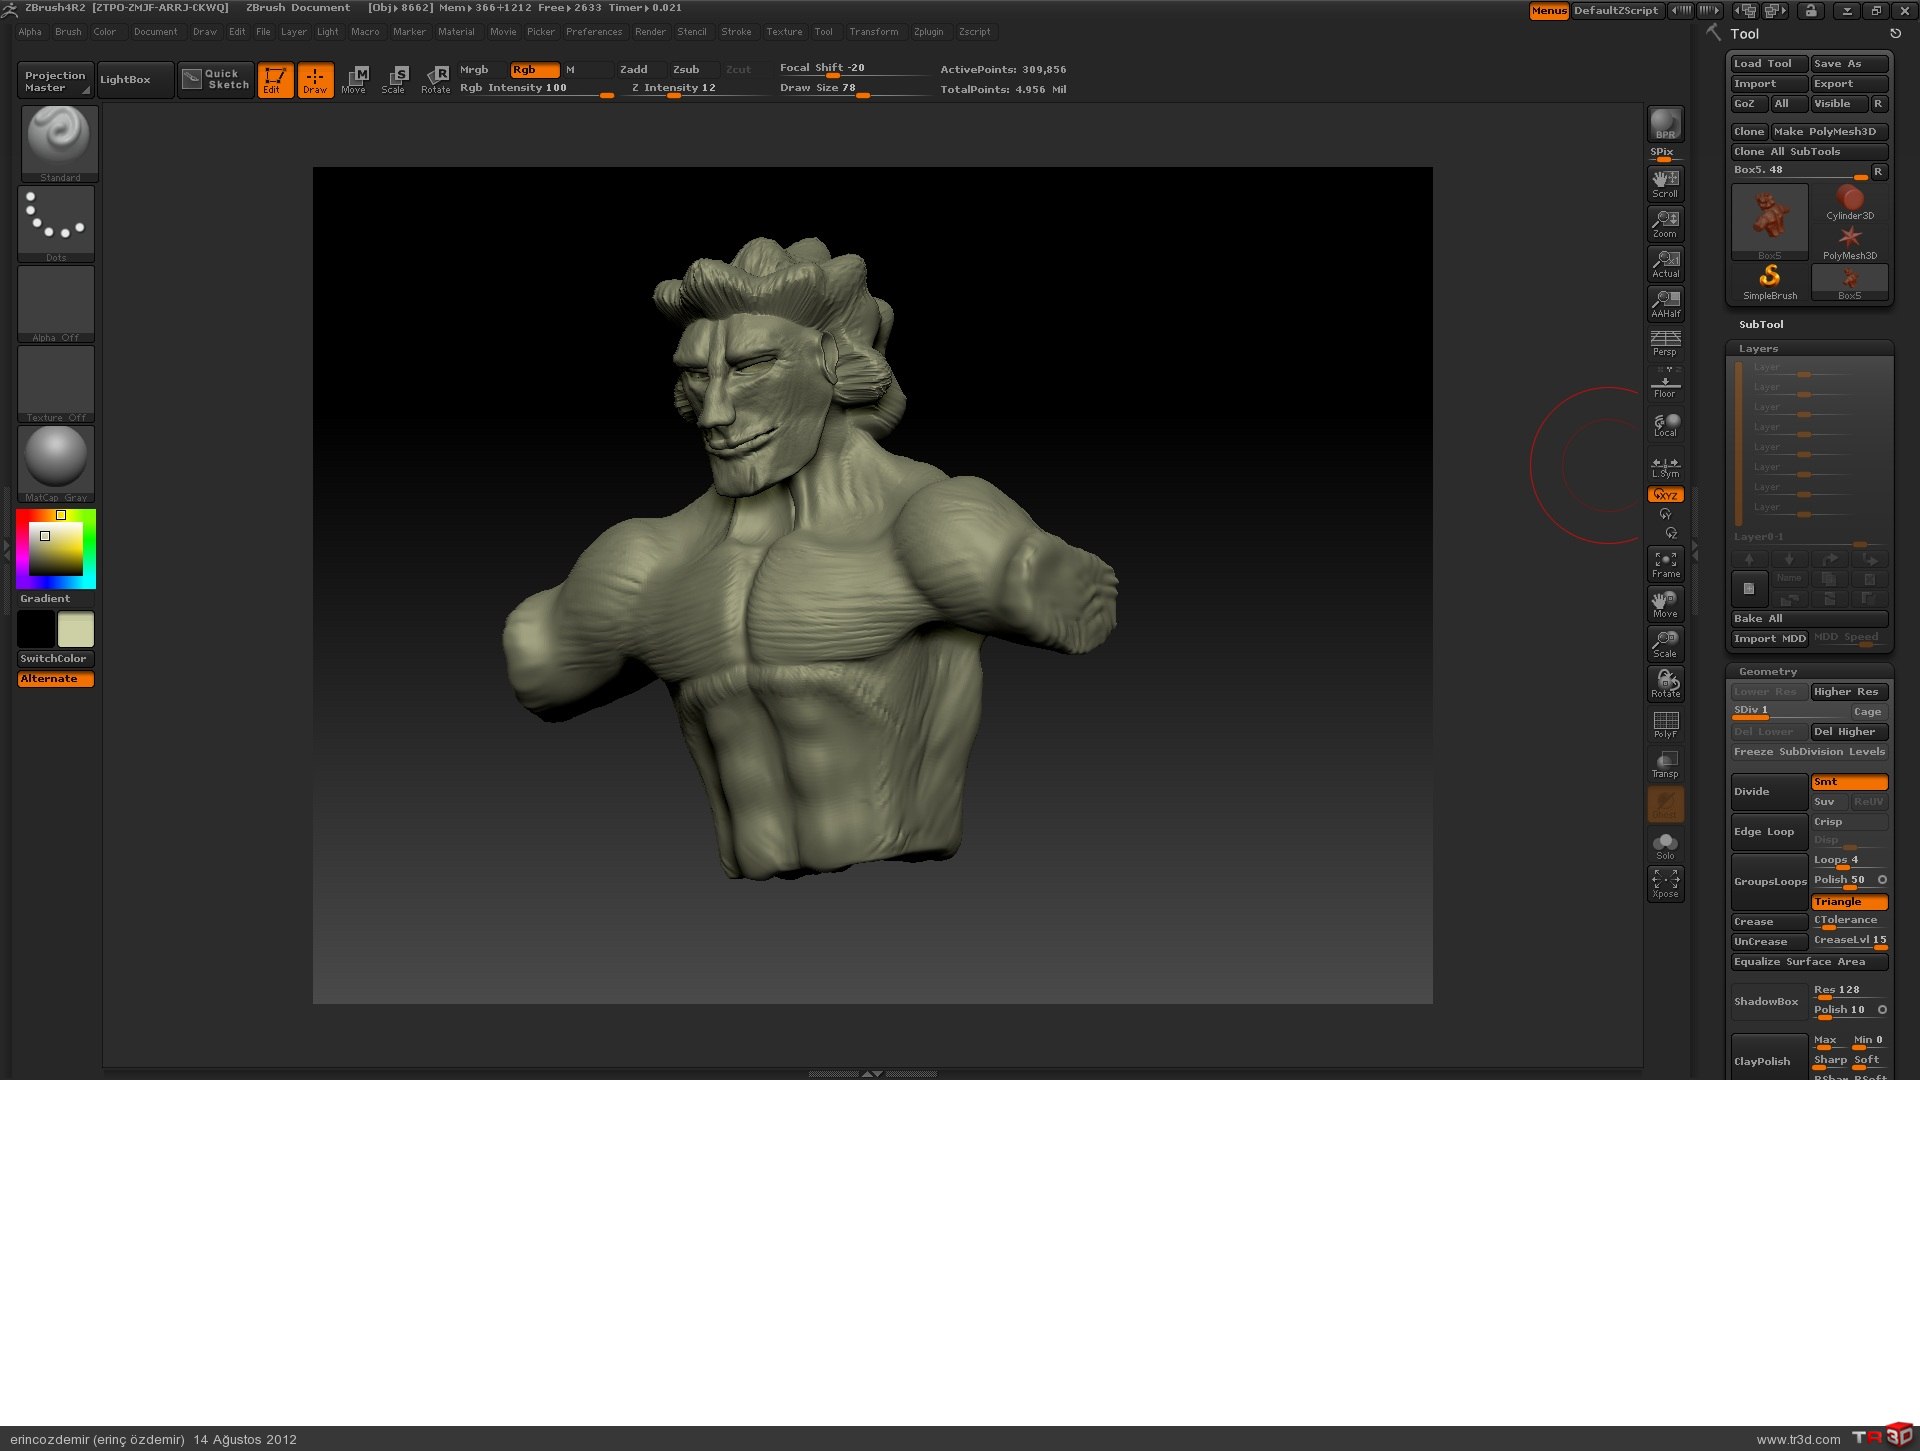Activate Edit mode button
The width and height of the screenshot is (1920, 1451).
pyautogui.click(x=275, y=80)
